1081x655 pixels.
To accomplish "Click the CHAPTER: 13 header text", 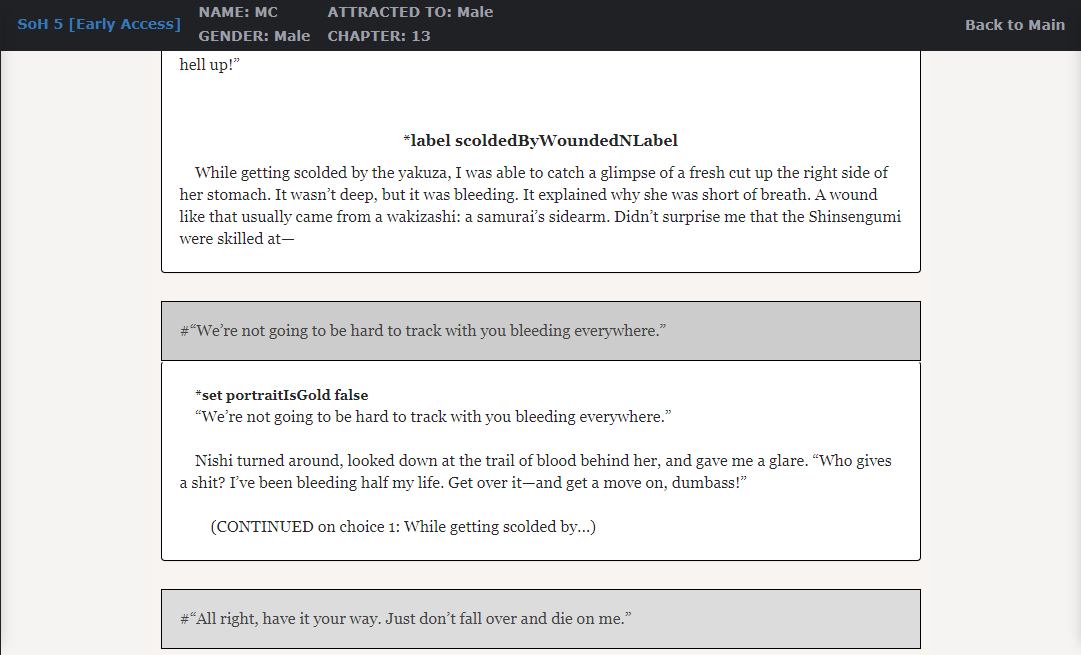I will point(378,36).
